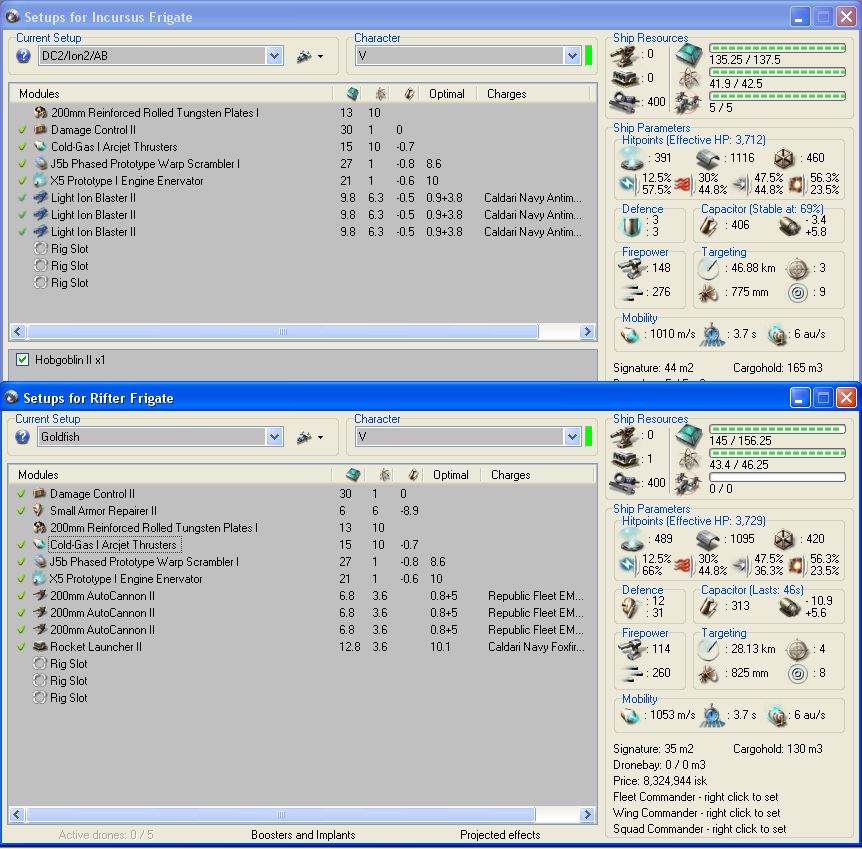The height and width of the screenshot is (849, 862).
Task: Click green skill indicator in Rifter window
Action: coord(589,437)
